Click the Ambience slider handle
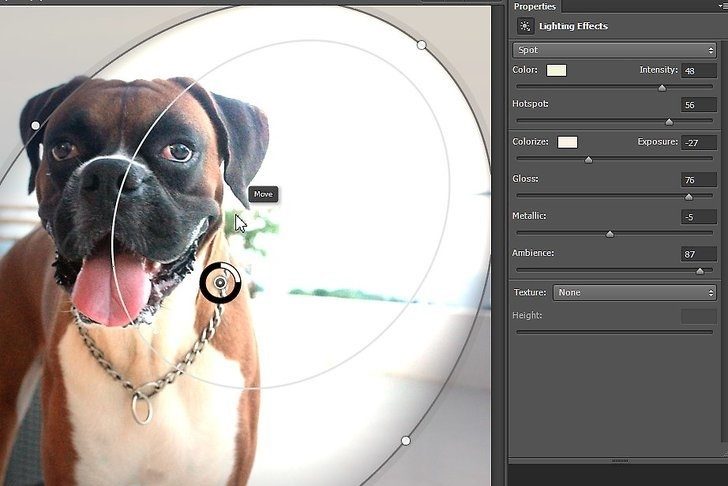 tap(699, 270)
